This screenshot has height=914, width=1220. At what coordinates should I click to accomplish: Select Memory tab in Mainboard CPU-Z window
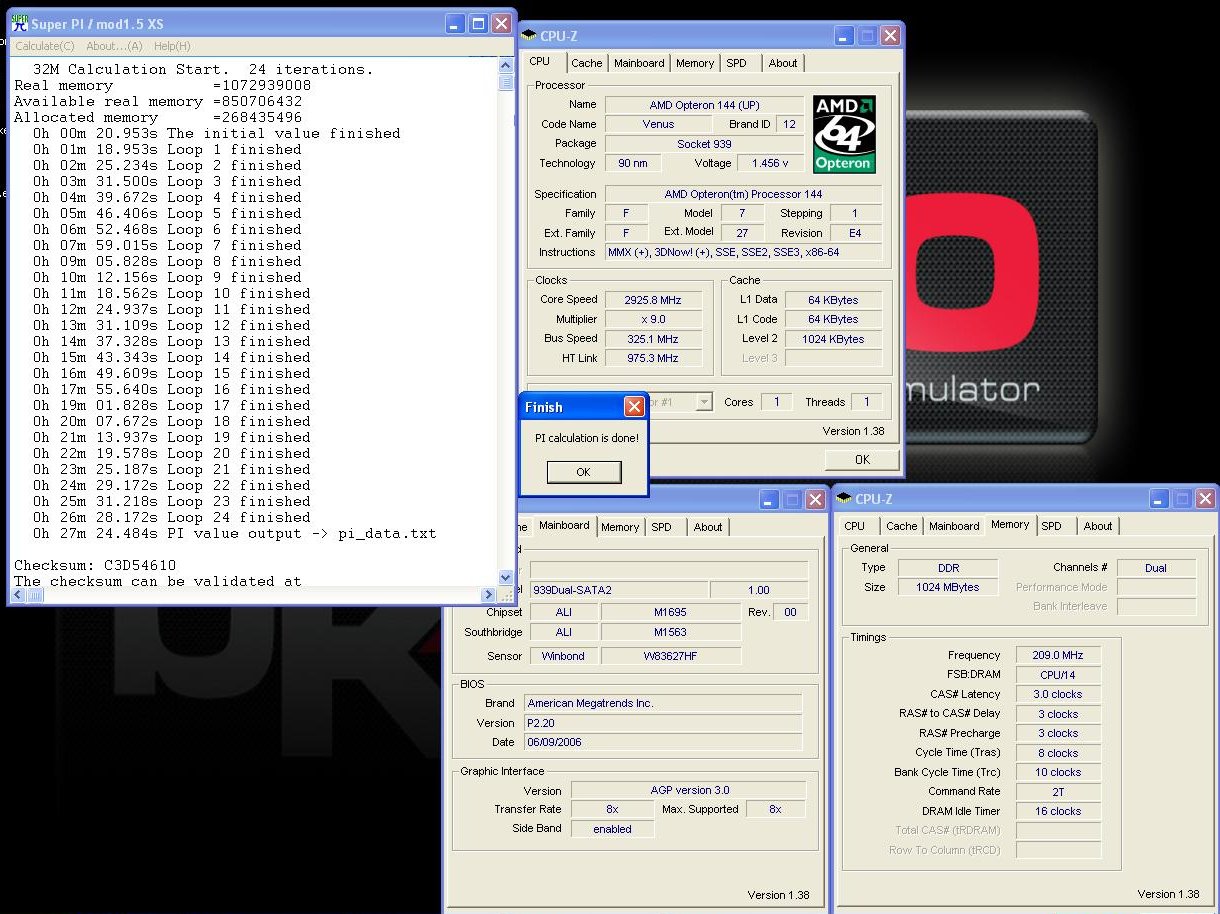(x=620, y=527)
